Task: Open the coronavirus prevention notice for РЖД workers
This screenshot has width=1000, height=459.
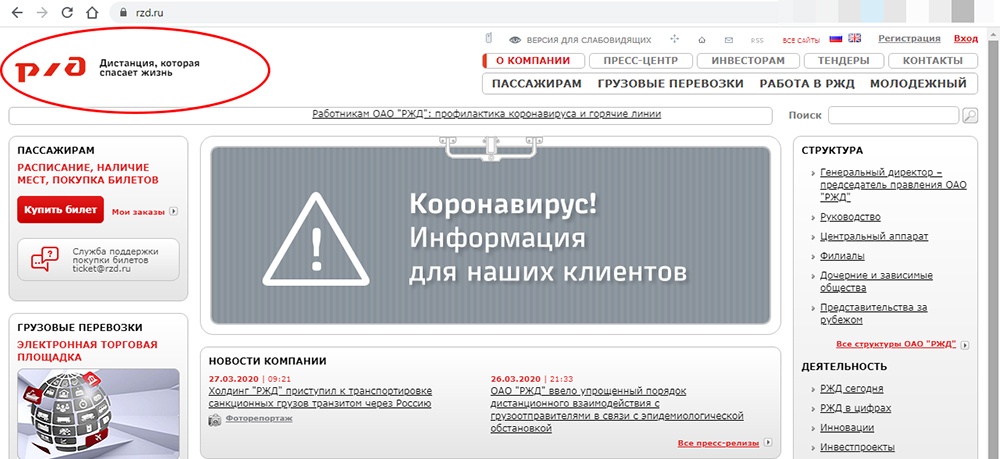Action: [487, 114]
